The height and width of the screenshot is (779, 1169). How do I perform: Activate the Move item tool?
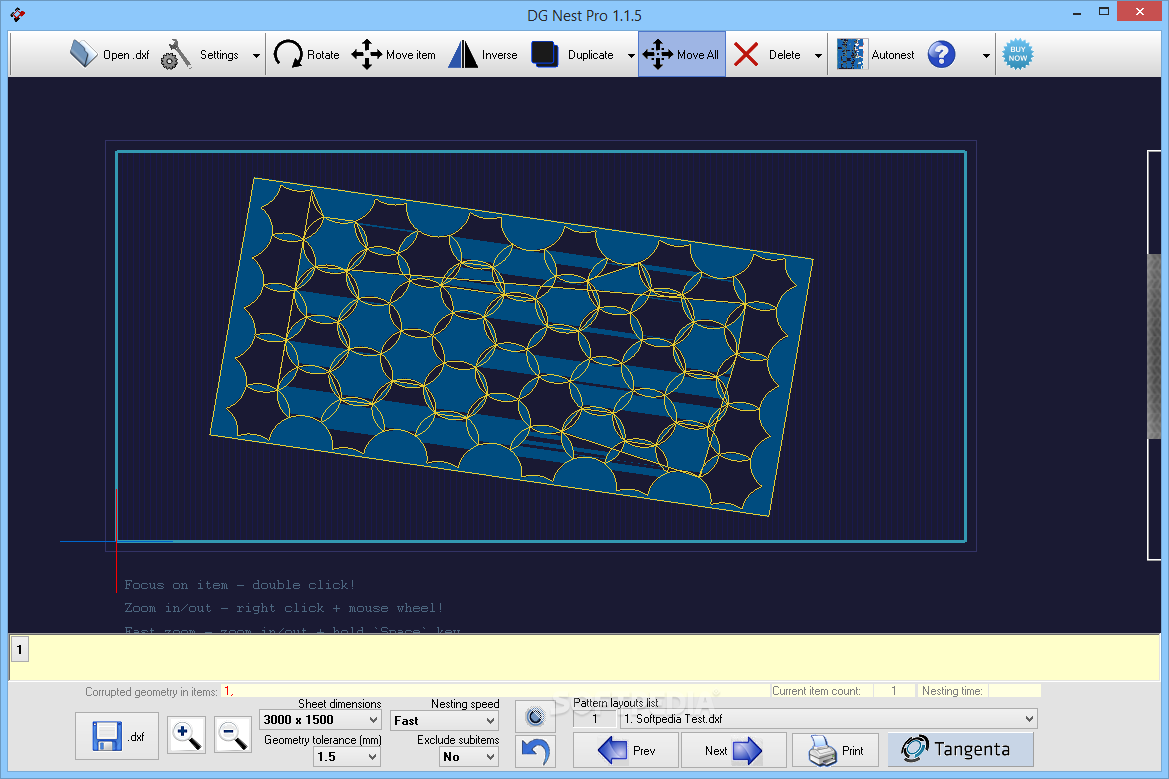(393, 54)
